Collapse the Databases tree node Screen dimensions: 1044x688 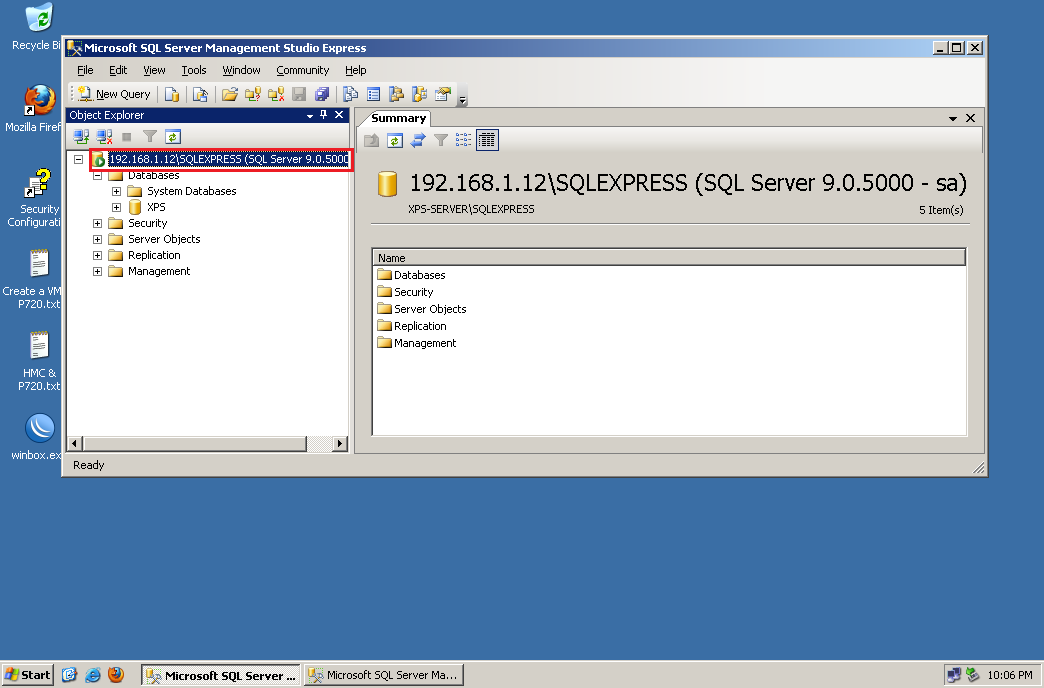click(x=97, y=175)
